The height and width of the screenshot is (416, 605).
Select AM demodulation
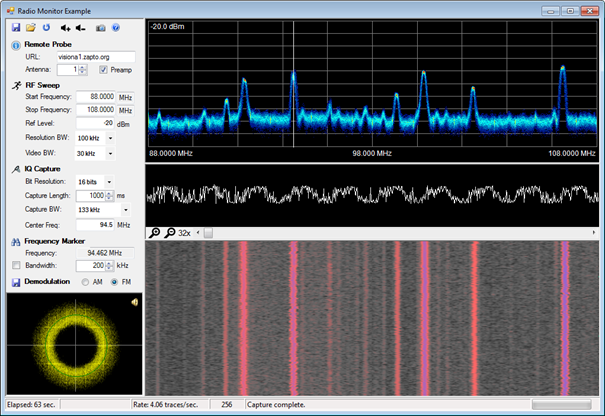85,282
